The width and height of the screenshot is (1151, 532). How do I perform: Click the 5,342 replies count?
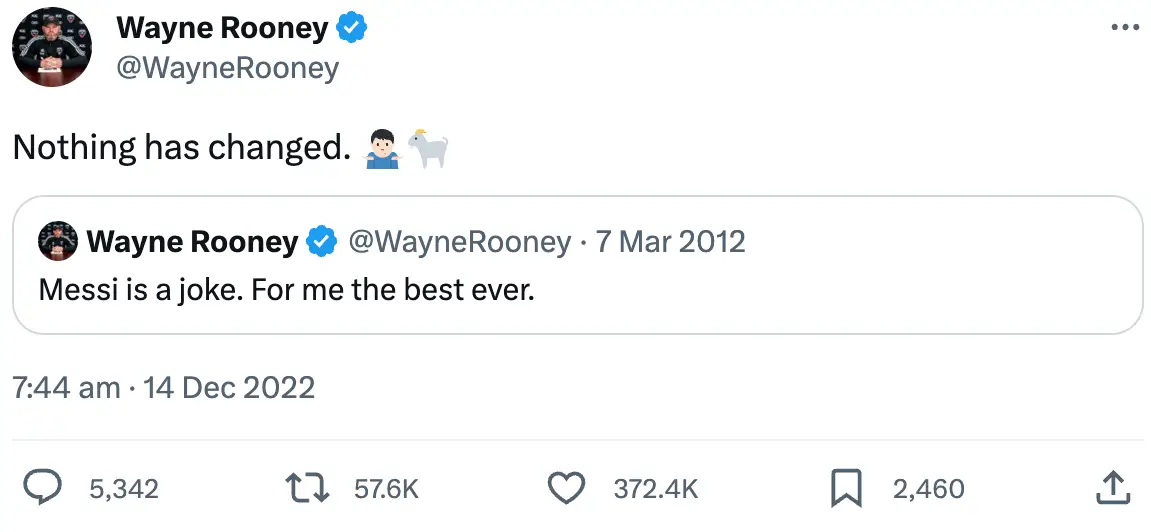pyautogui.click(x=124, y=489)
